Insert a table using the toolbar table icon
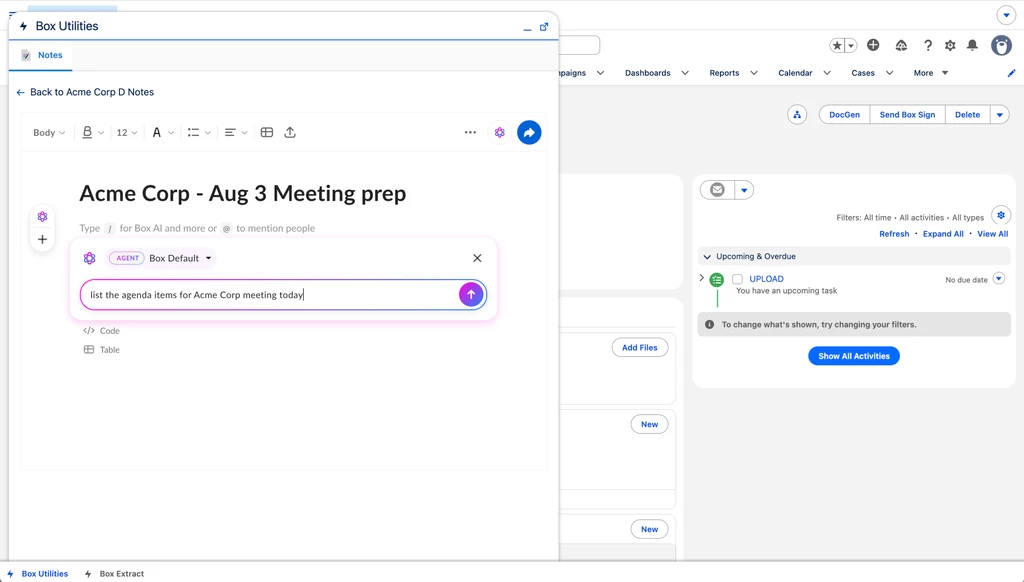Viewport: 1024px width, 582px height. point(266,133)
